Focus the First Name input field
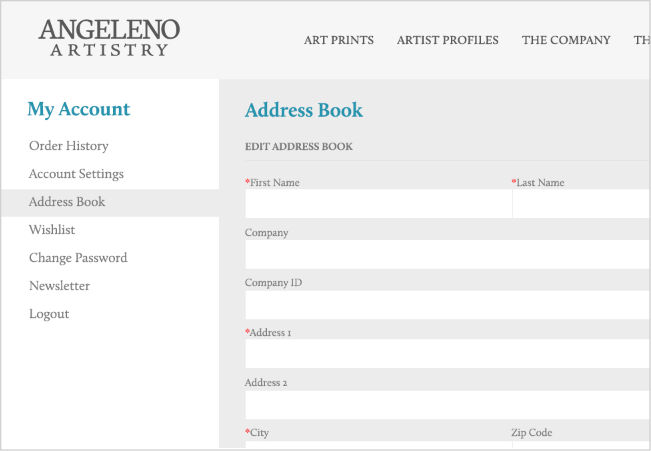Image resolution: width=651 pixels, height=451 pixels. (379, 203)
